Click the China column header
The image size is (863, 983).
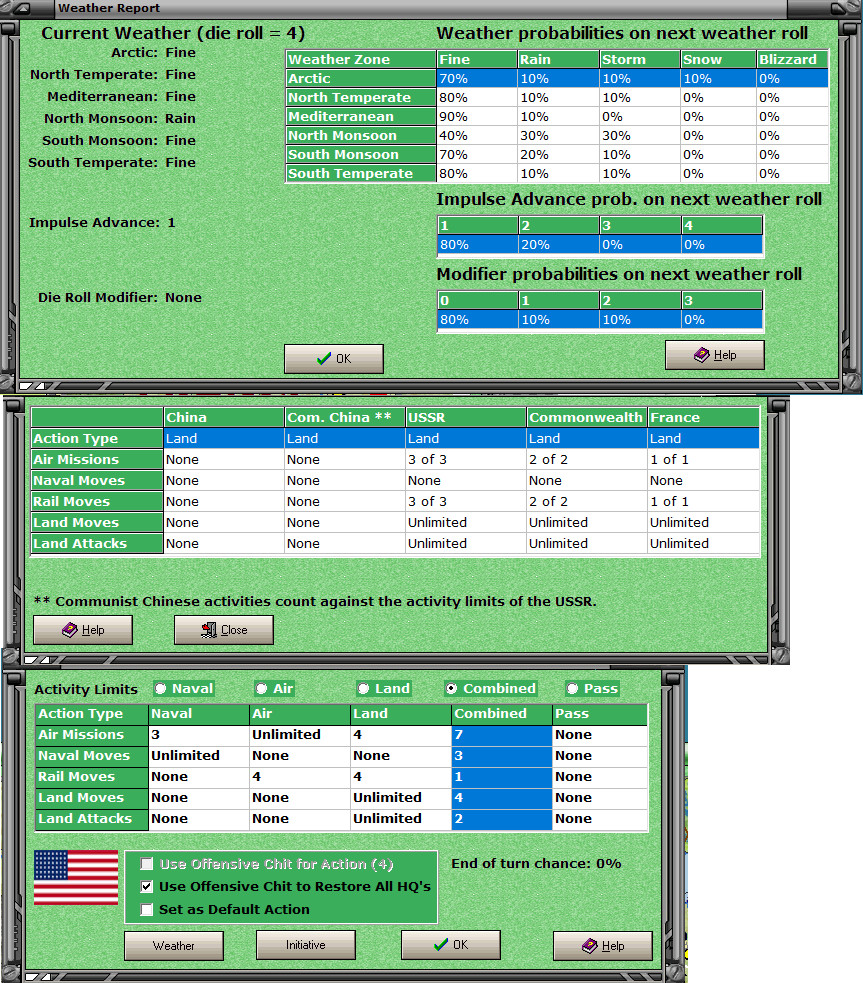(224, 418)
